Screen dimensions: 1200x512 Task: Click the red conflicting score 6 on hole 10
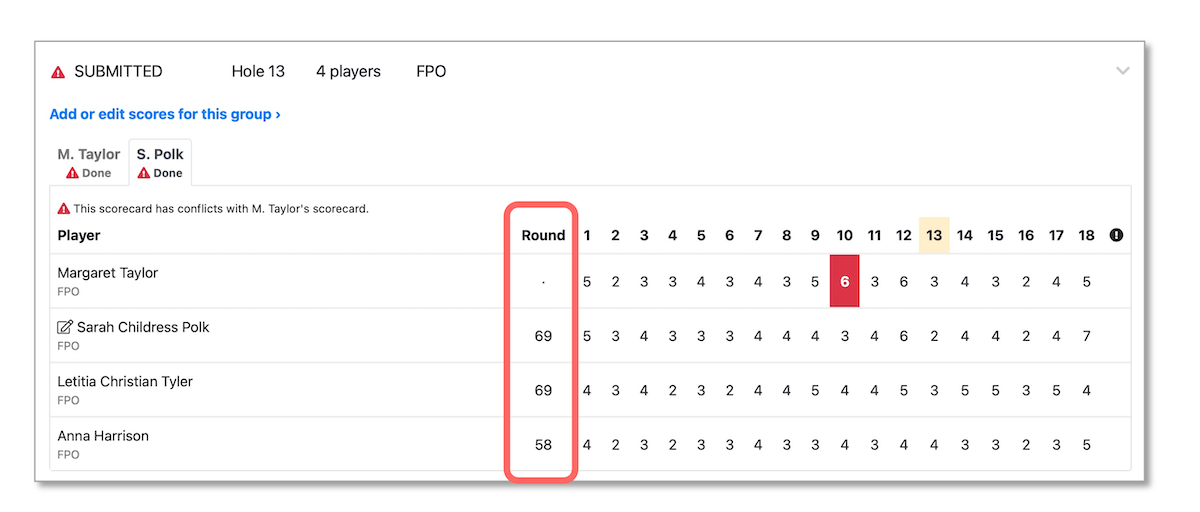(845, 281)
